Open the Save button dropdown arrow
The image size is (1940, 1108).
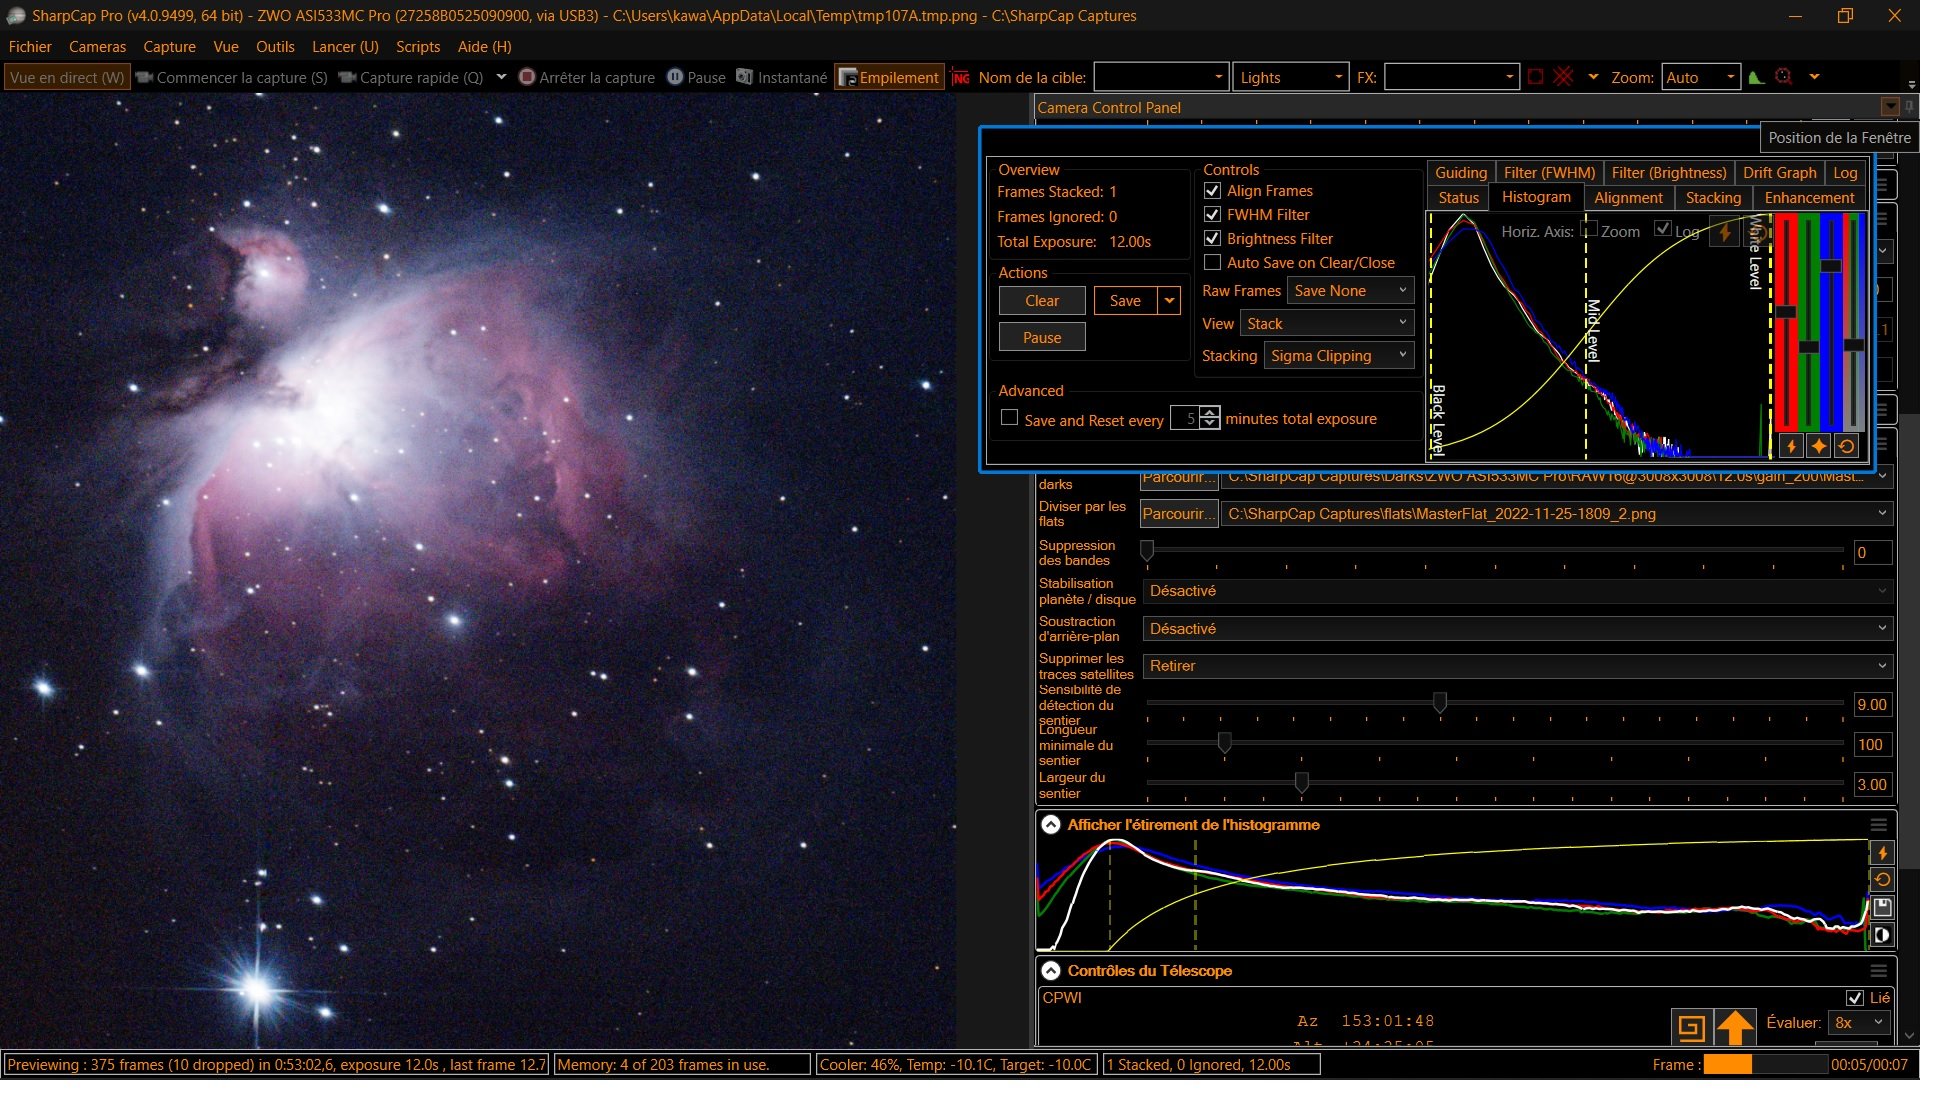(1169, 300)
